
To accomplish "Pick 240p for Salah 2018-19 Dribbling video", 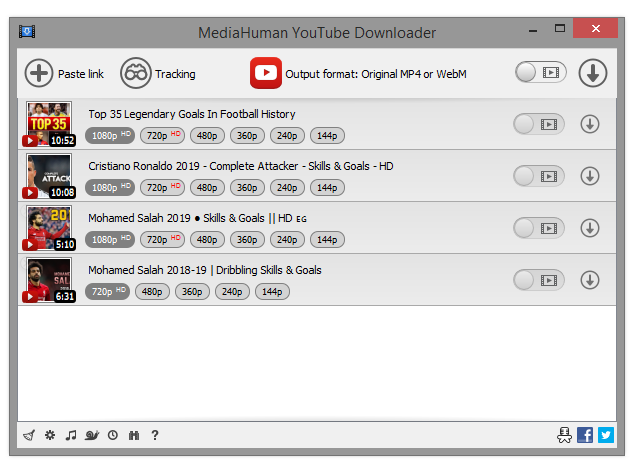I will 232,292.
